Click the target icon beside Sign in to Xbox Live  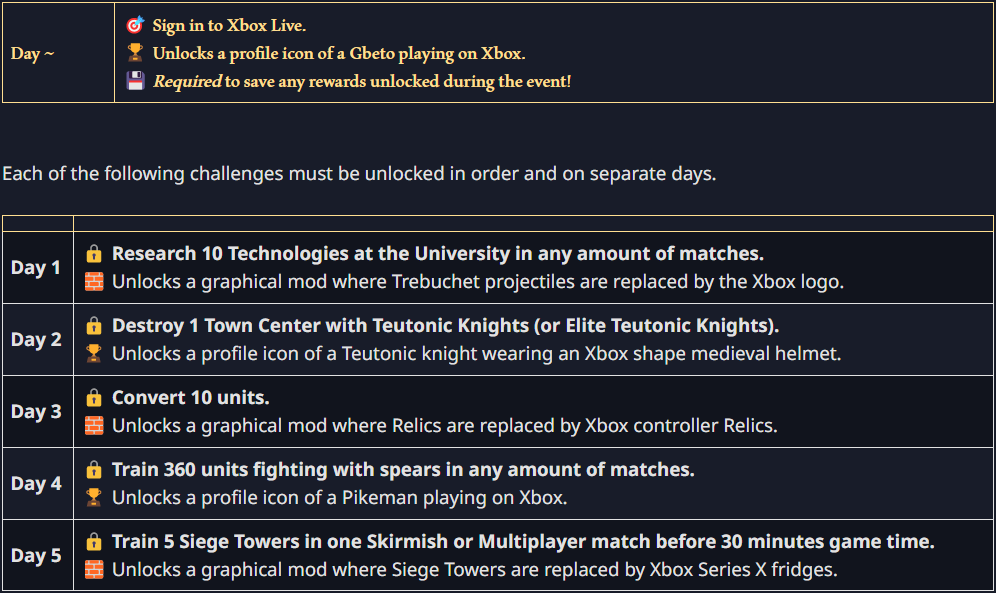[135, 25]
